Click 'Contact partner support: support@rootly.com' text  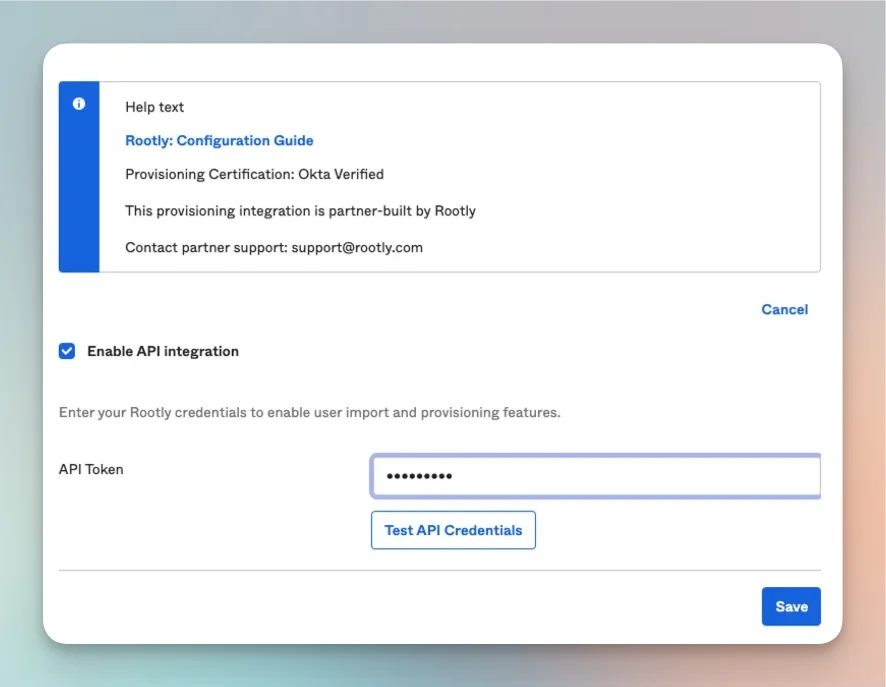point(273,247)
